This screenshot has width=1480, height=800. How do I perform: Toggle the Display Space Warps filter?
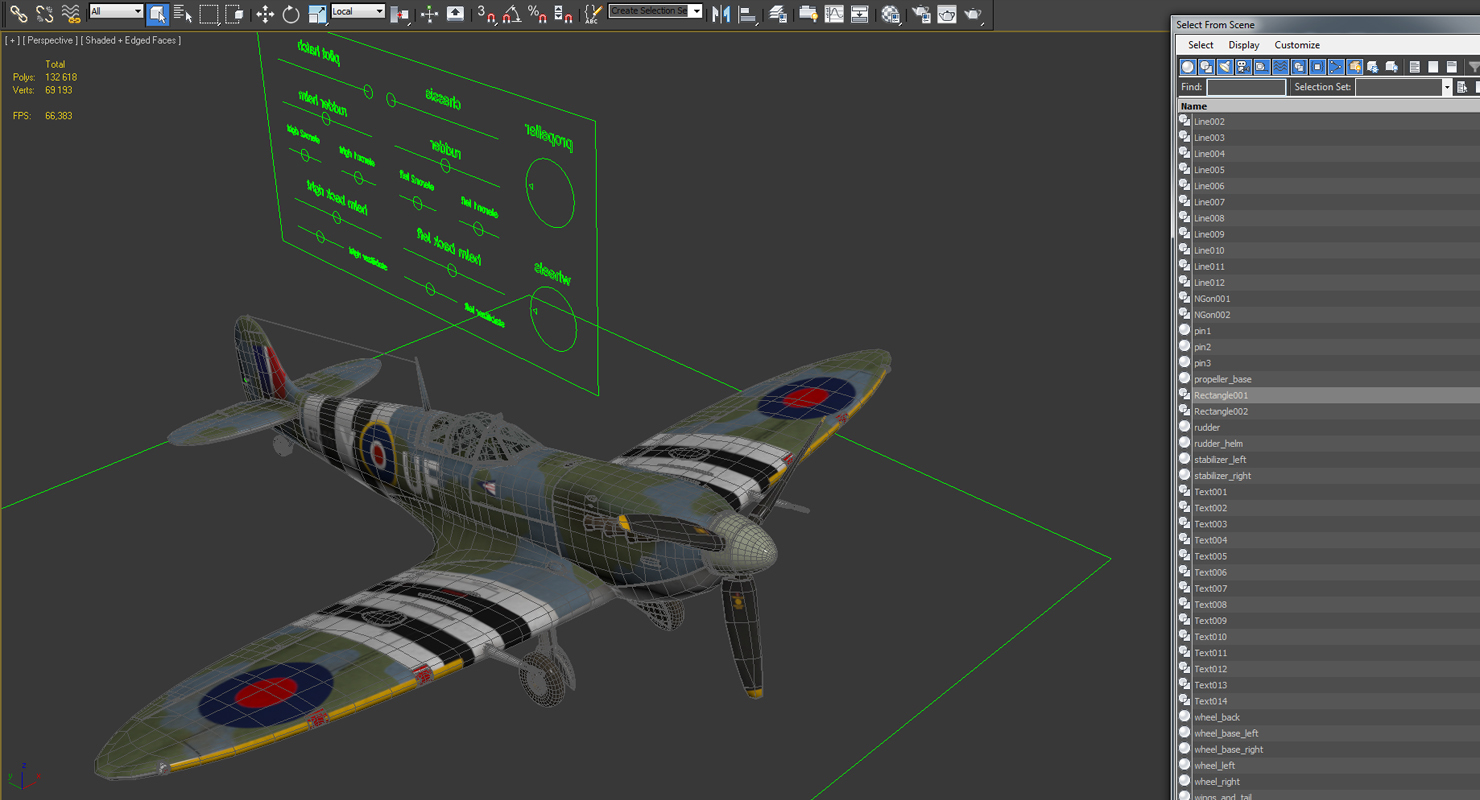point(1280,67)
